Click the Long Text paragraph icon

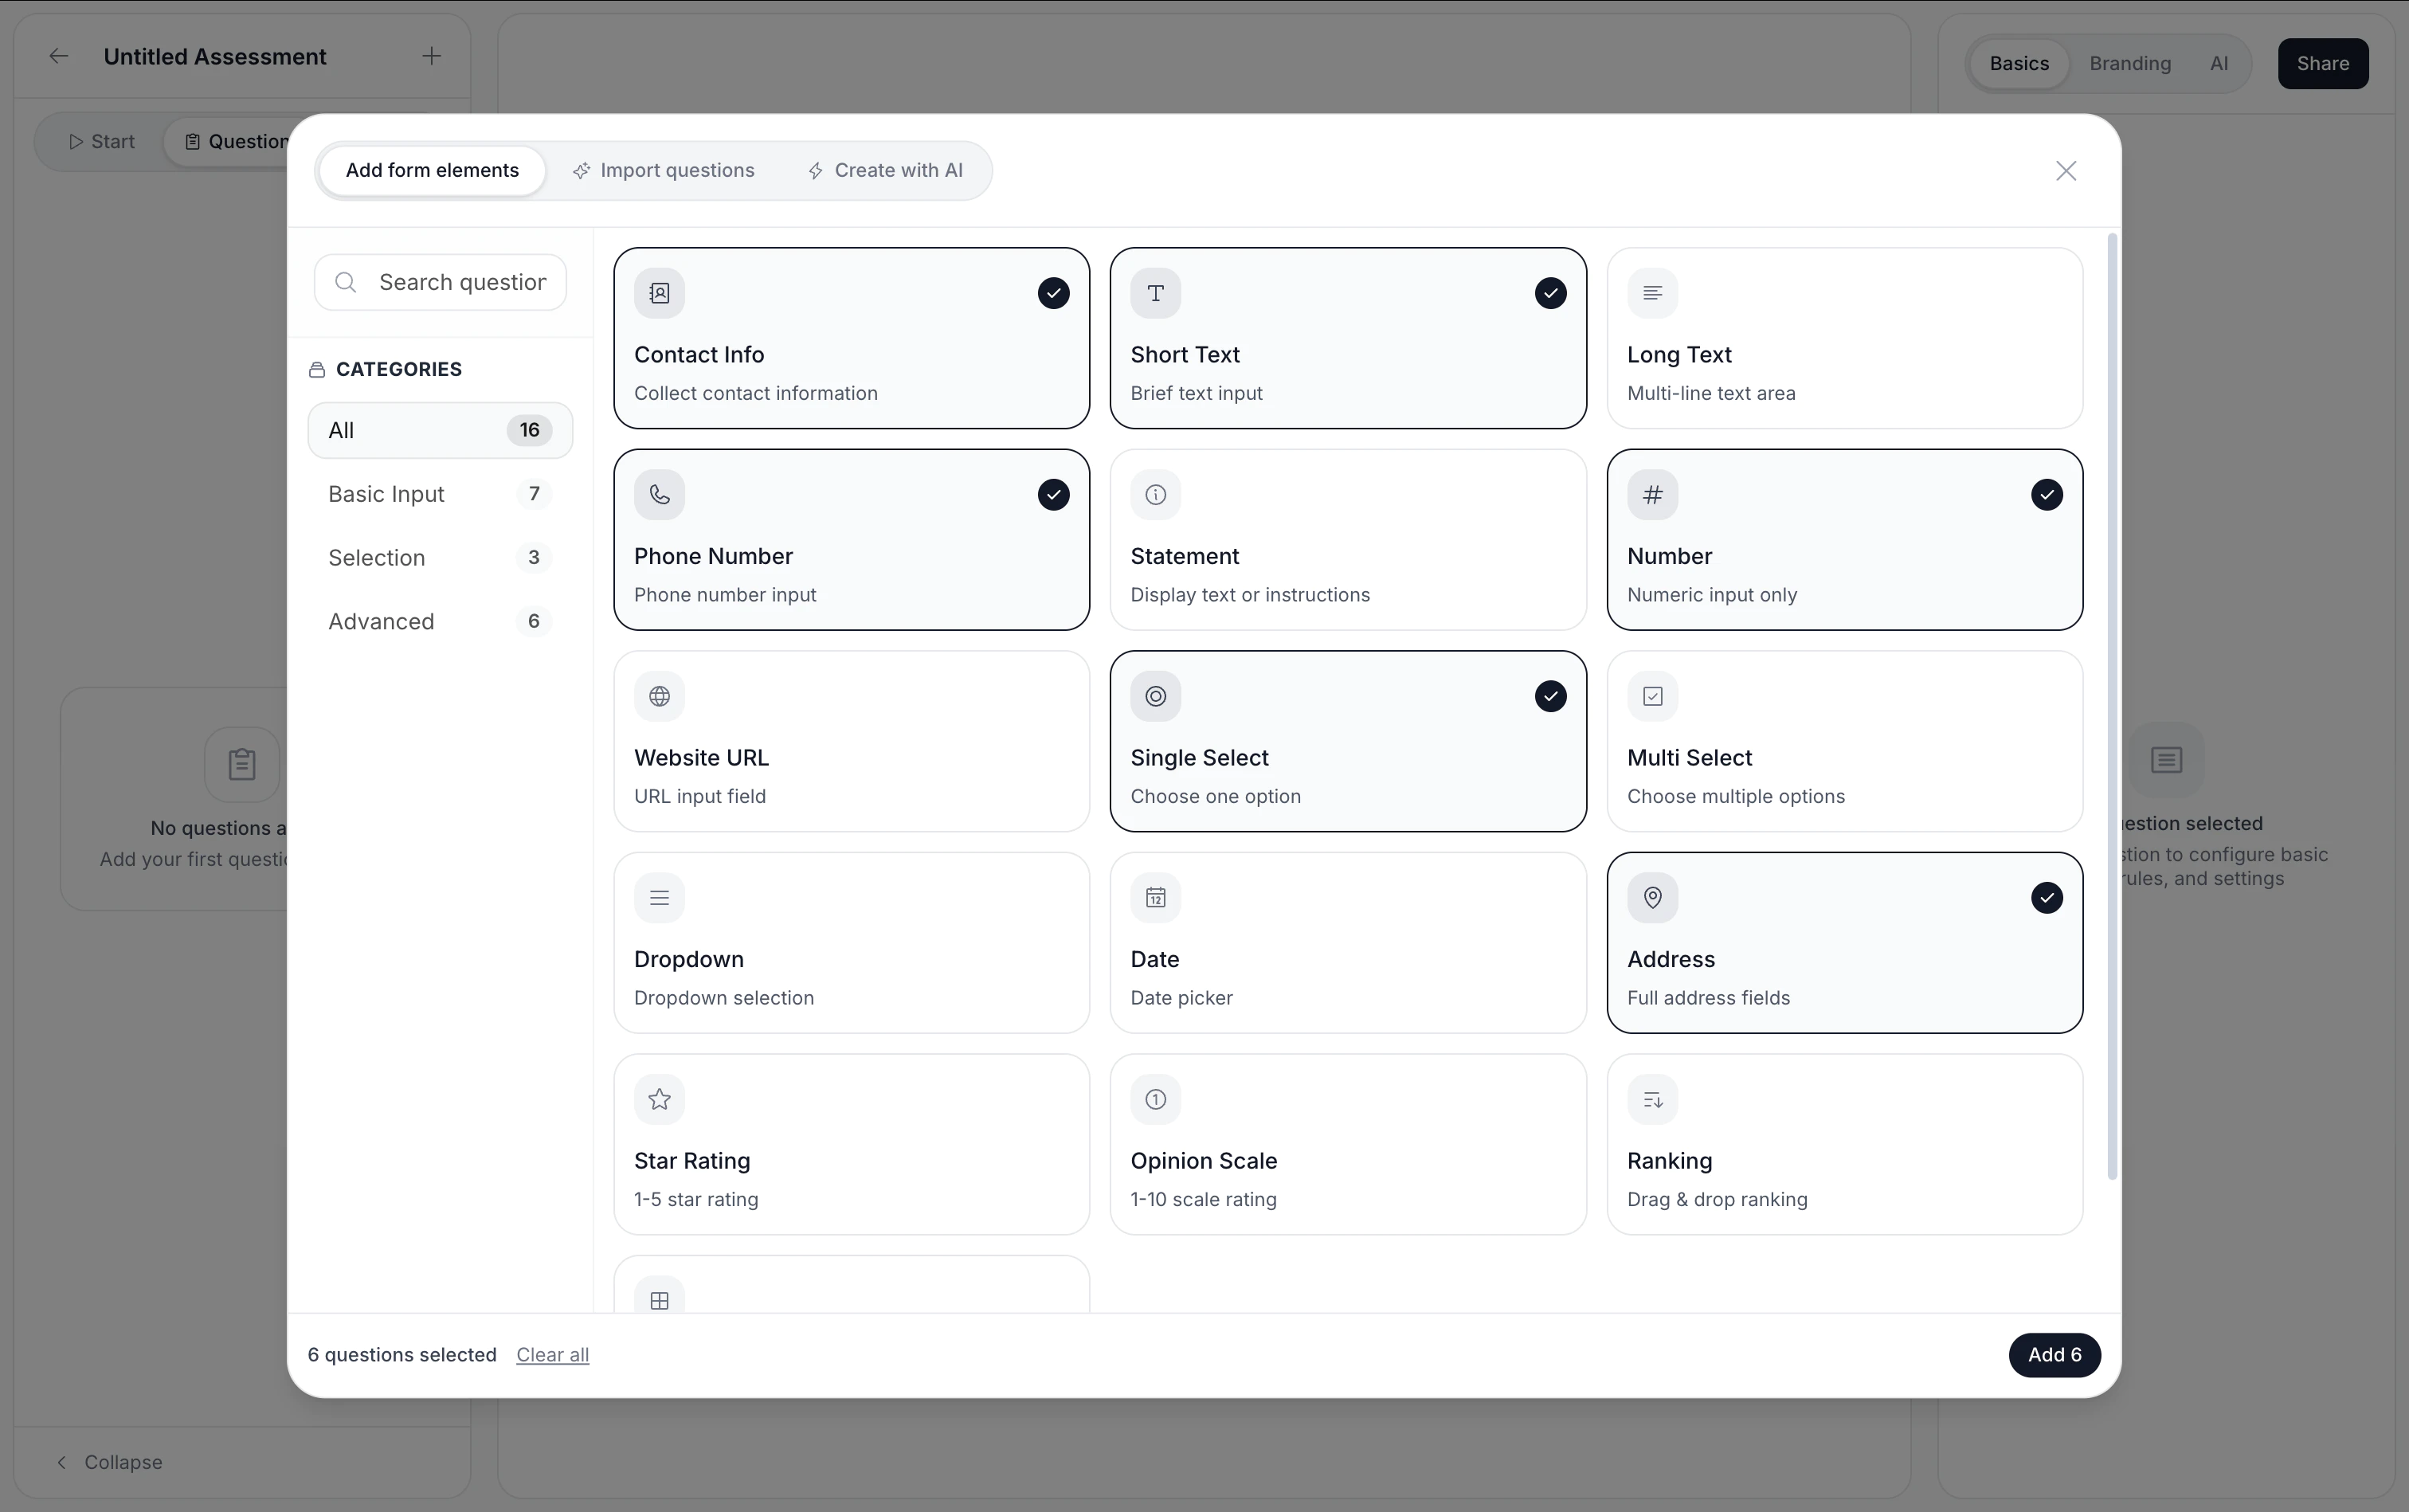click(x=1652, y=293)
